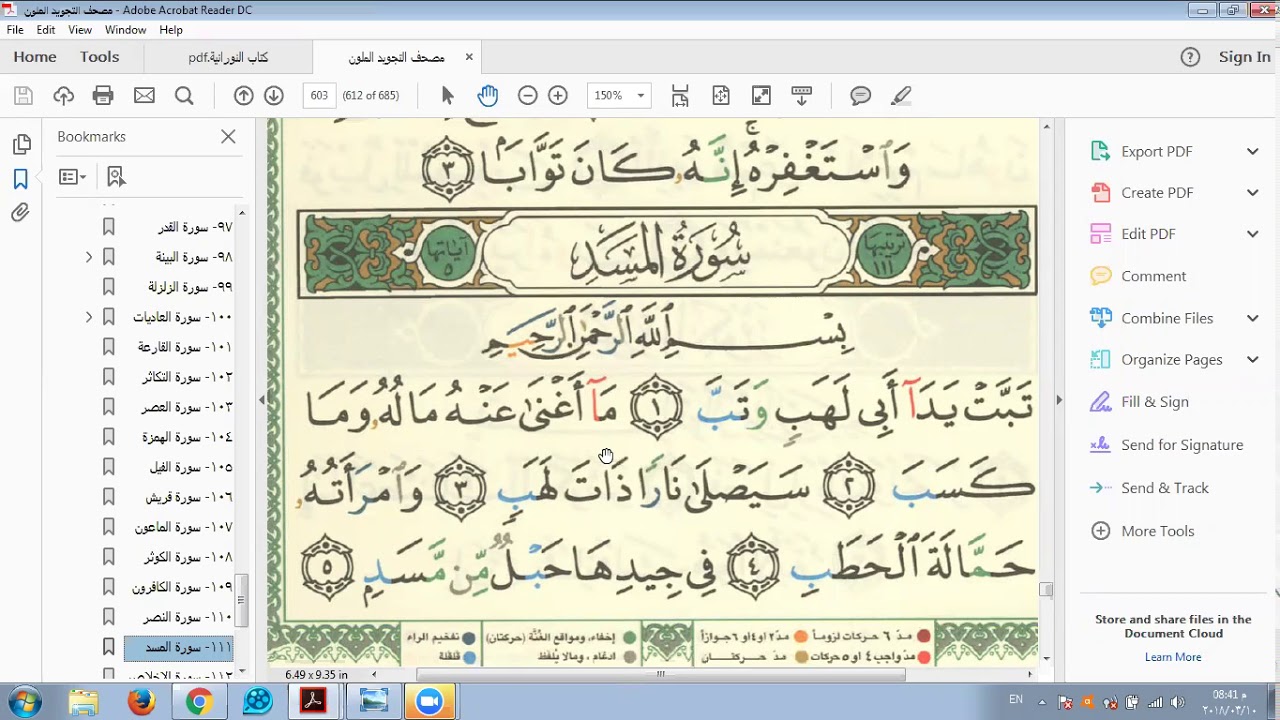Viewport: 1280px width, 720px height.
Task: Select the سورة النصر bookmark
Action: pyautogui.click(x=187, y=617)
